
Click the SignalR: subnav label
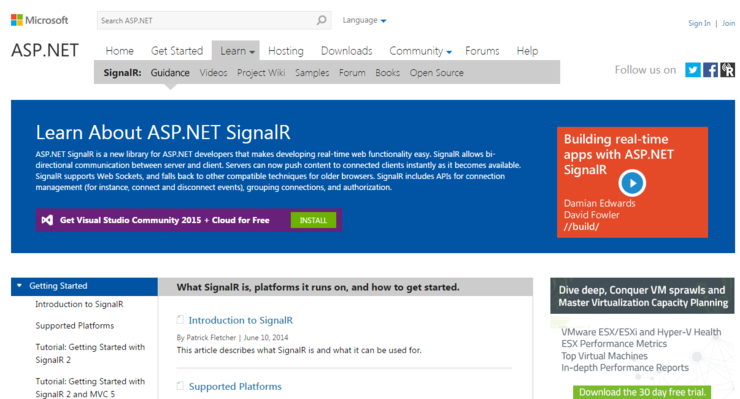tap(122, 73)
